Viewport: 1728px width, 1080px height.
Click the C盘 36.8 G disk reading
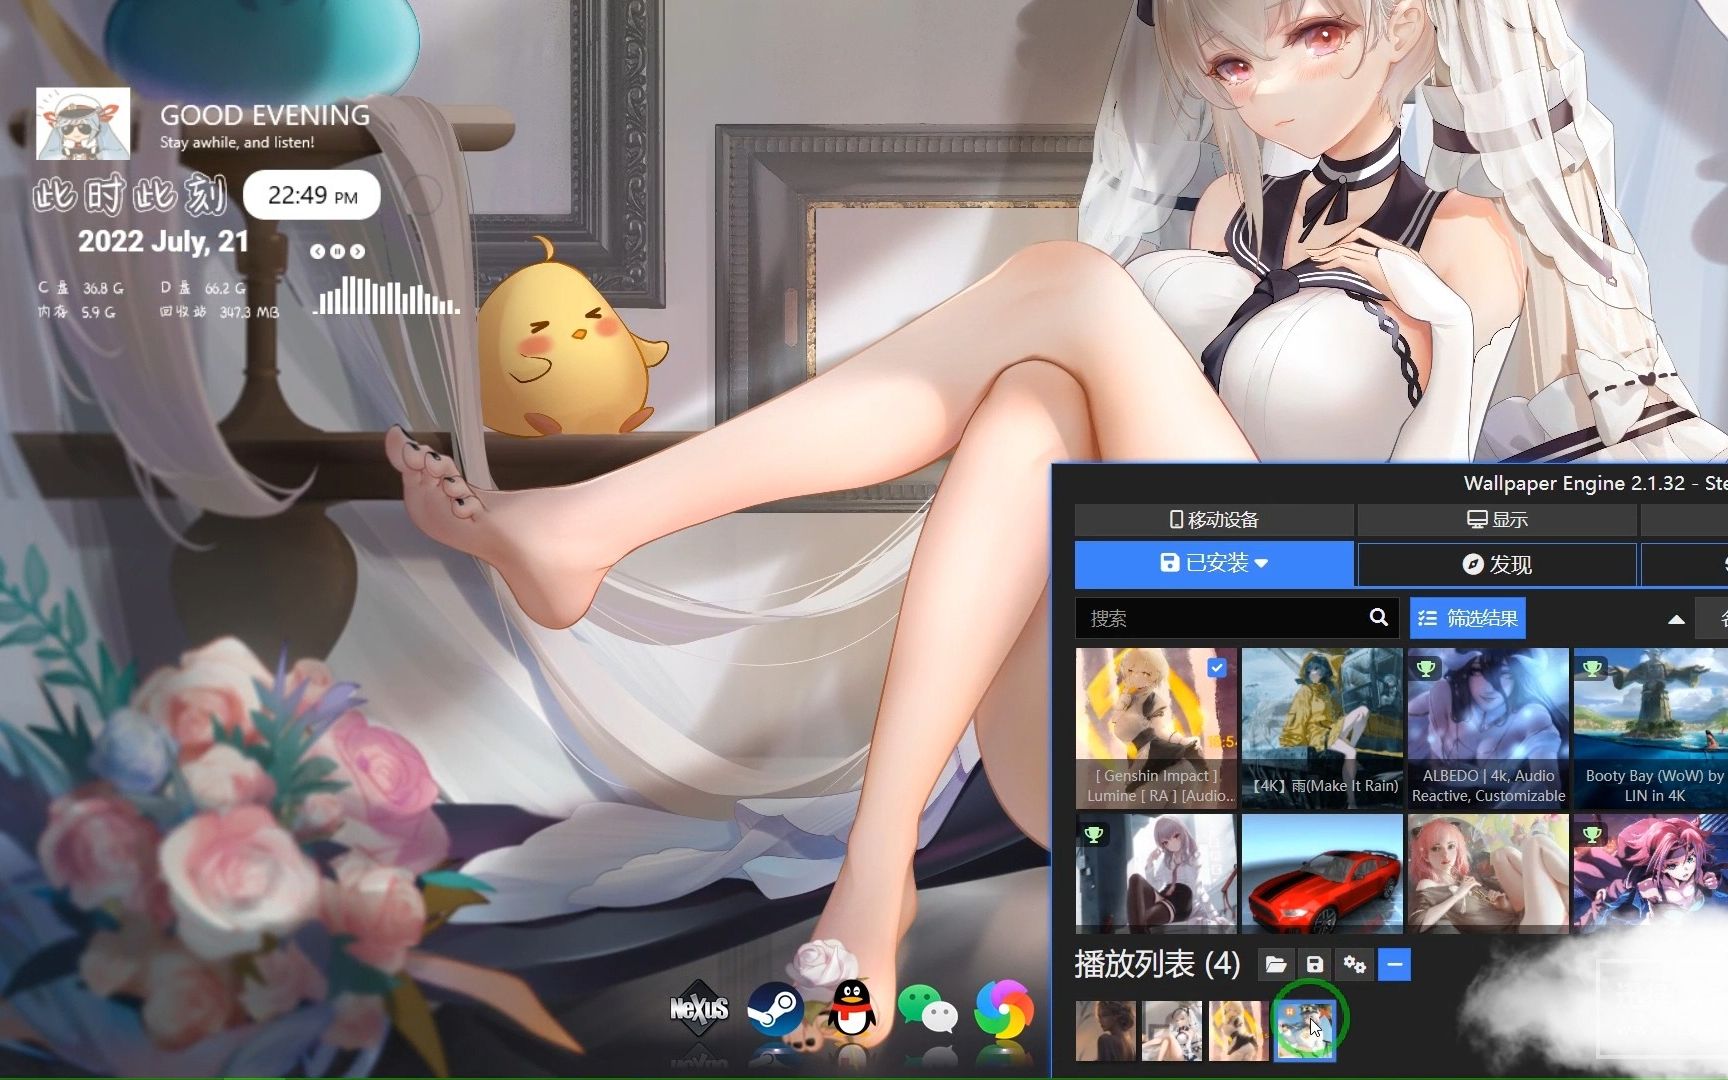point(81,288)
